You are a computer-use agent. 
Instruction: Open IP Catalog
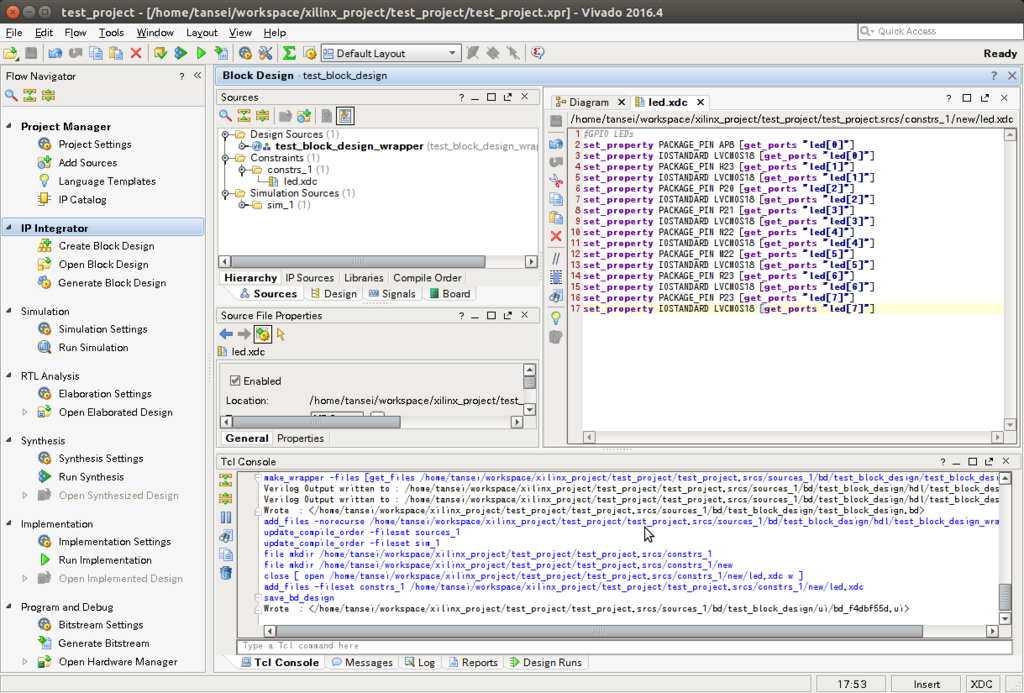coord(82,200)
